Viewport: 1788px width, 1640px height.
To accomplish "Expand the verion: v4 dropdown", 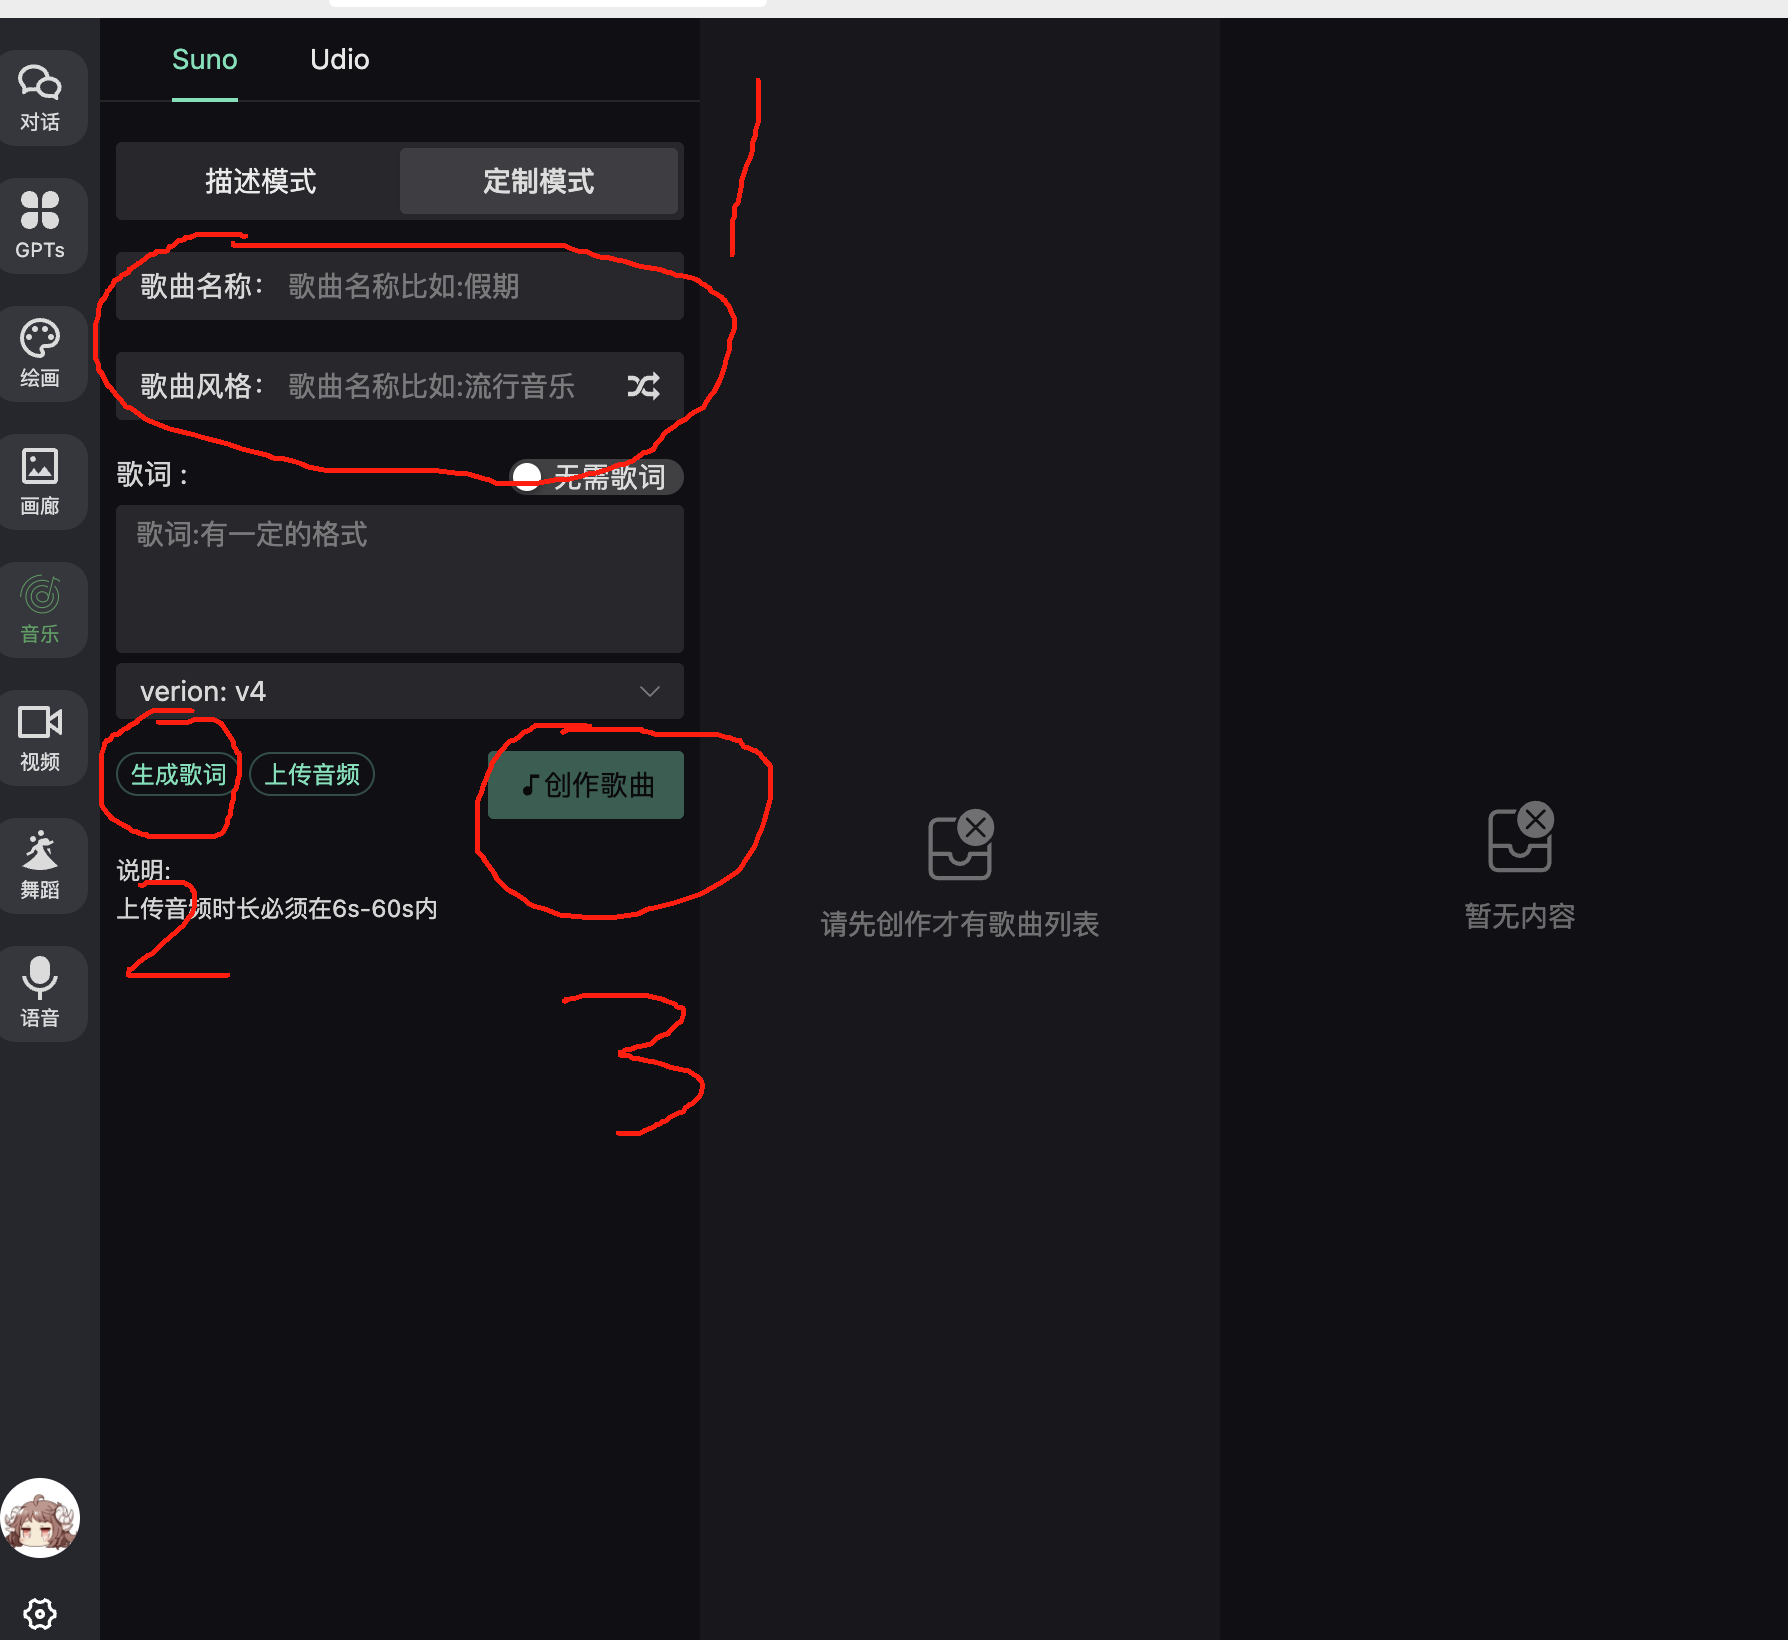I will (400, 691).
